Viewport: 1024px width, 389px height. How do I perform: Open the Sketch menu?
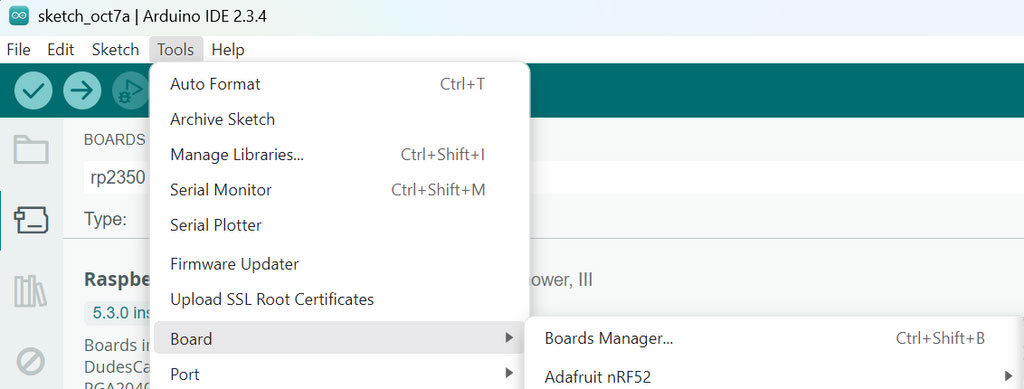click(116, 50)
